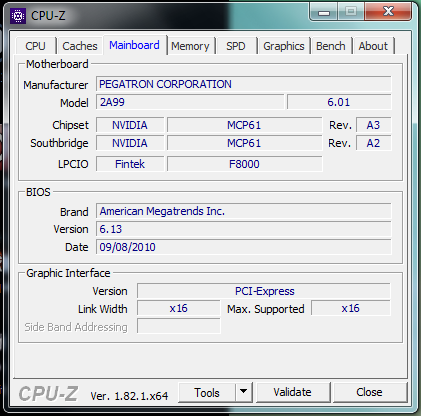This screenshot has width=421, height=416.
Task: Switch to the CPU tab
Action: click(x=36, y=46)
